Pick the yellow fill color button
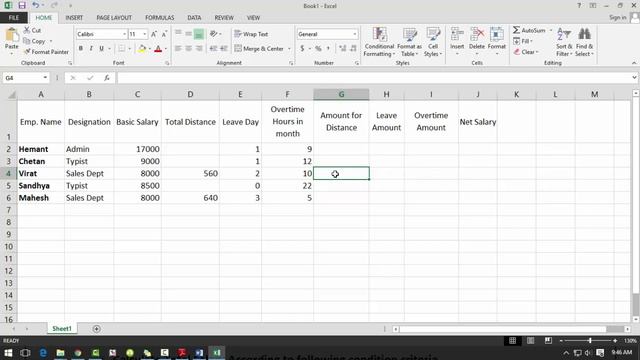The height and width of the screenshot is (360, 640). click(142, 49)
